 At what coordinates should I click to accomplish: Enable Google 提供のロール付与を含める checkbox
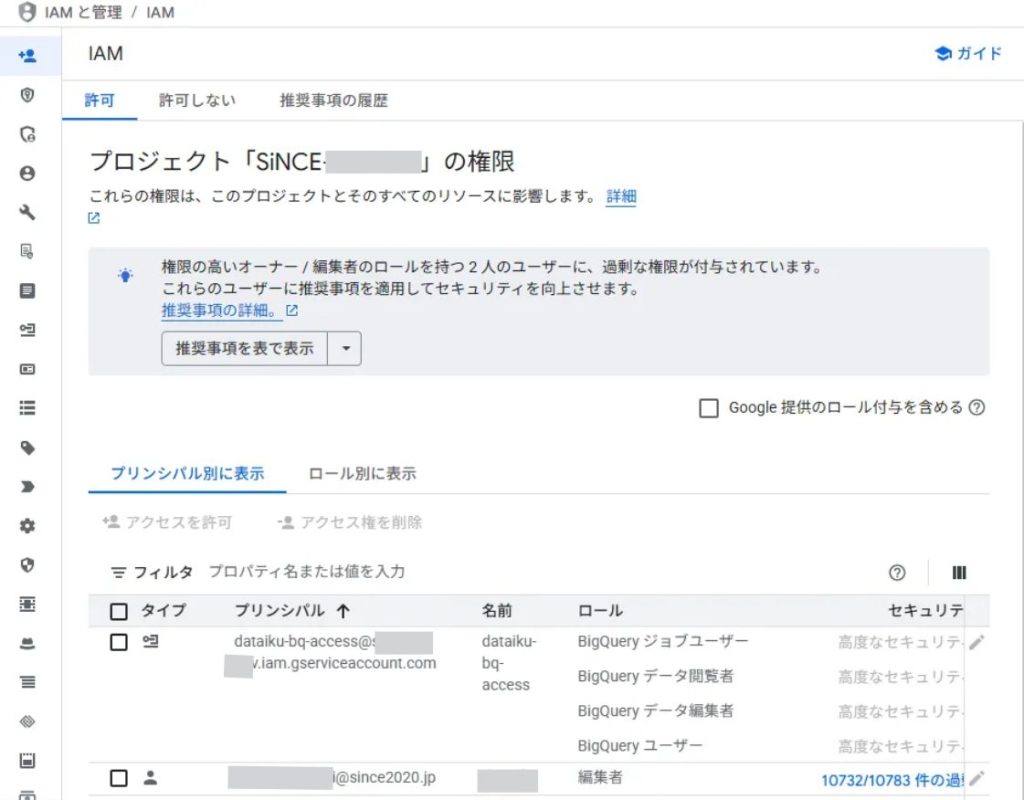click(709, 408)
